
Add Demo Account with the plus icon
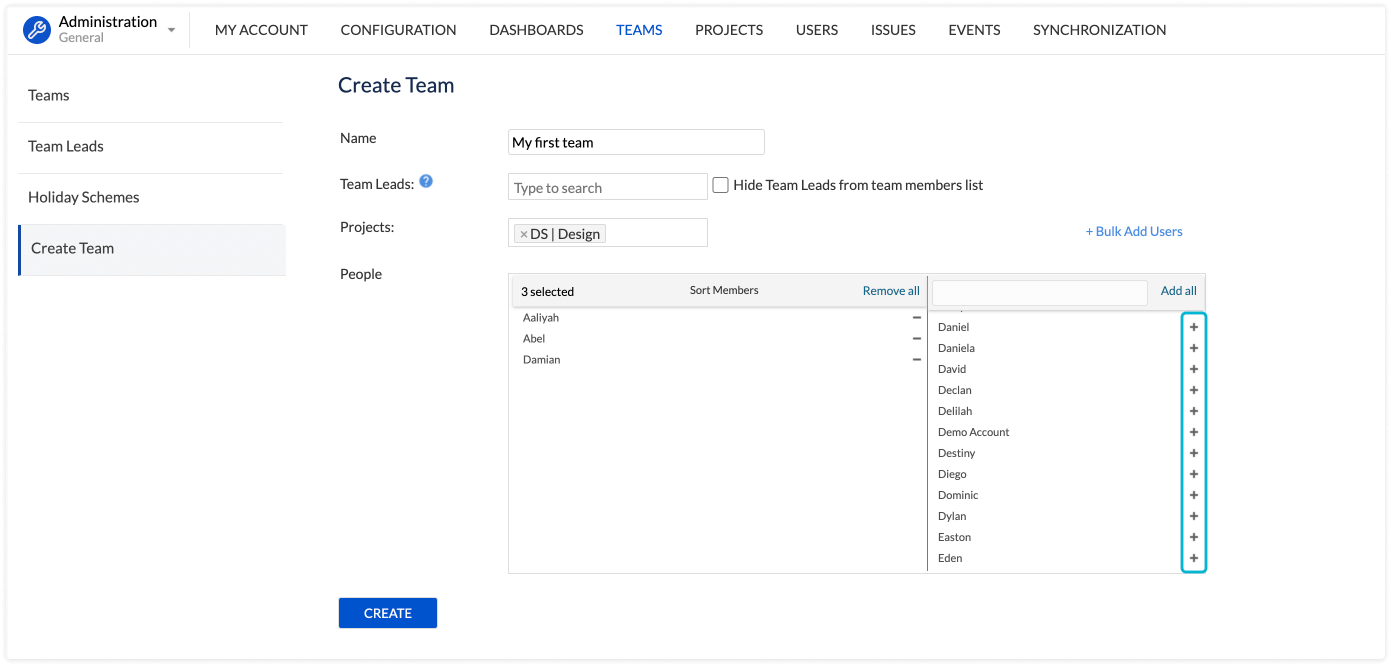(x=1193, y=432)
